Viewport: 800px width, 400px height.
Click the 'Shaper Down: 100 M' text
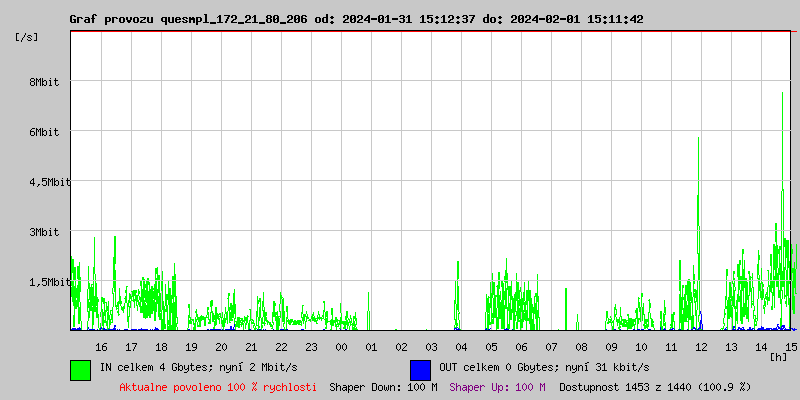(383, 386)
